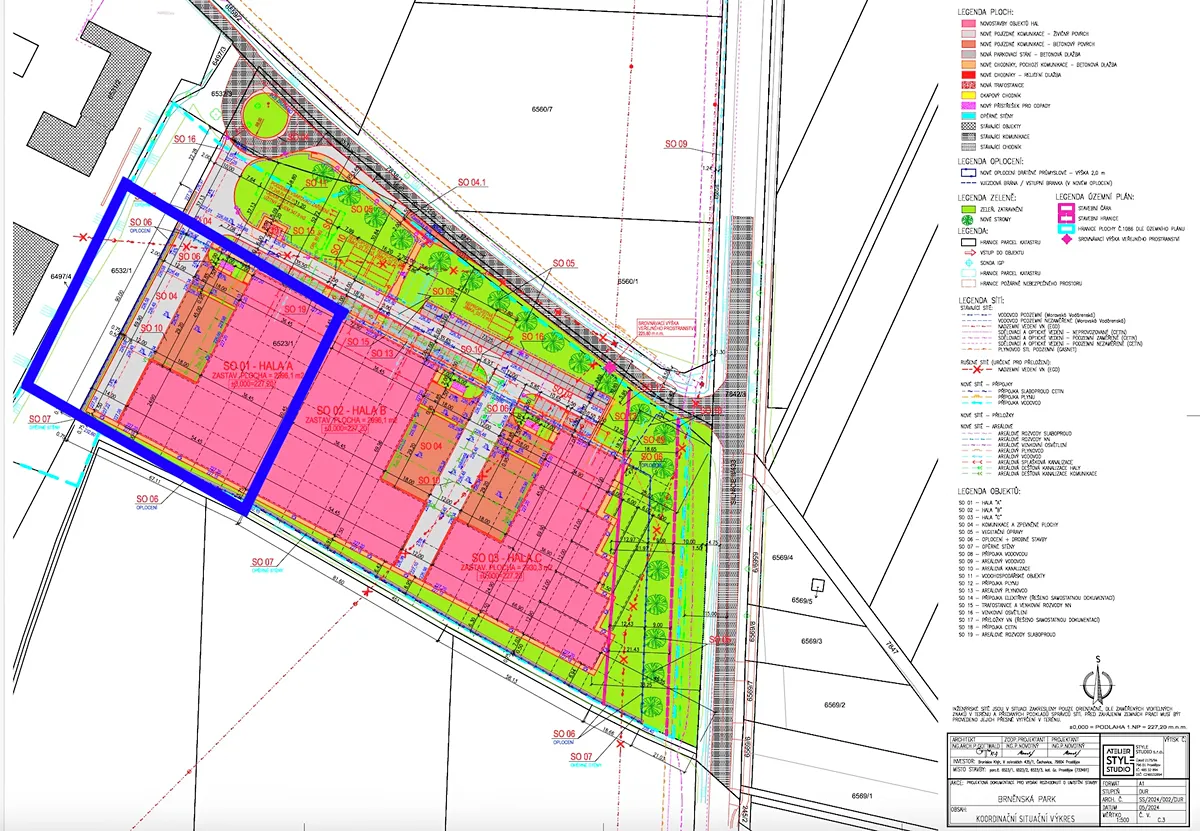Click the 'INVESTOR:' row in title block
Image resolution: width=1200 pixels, height=831 pixels.
pos(1025,761)
